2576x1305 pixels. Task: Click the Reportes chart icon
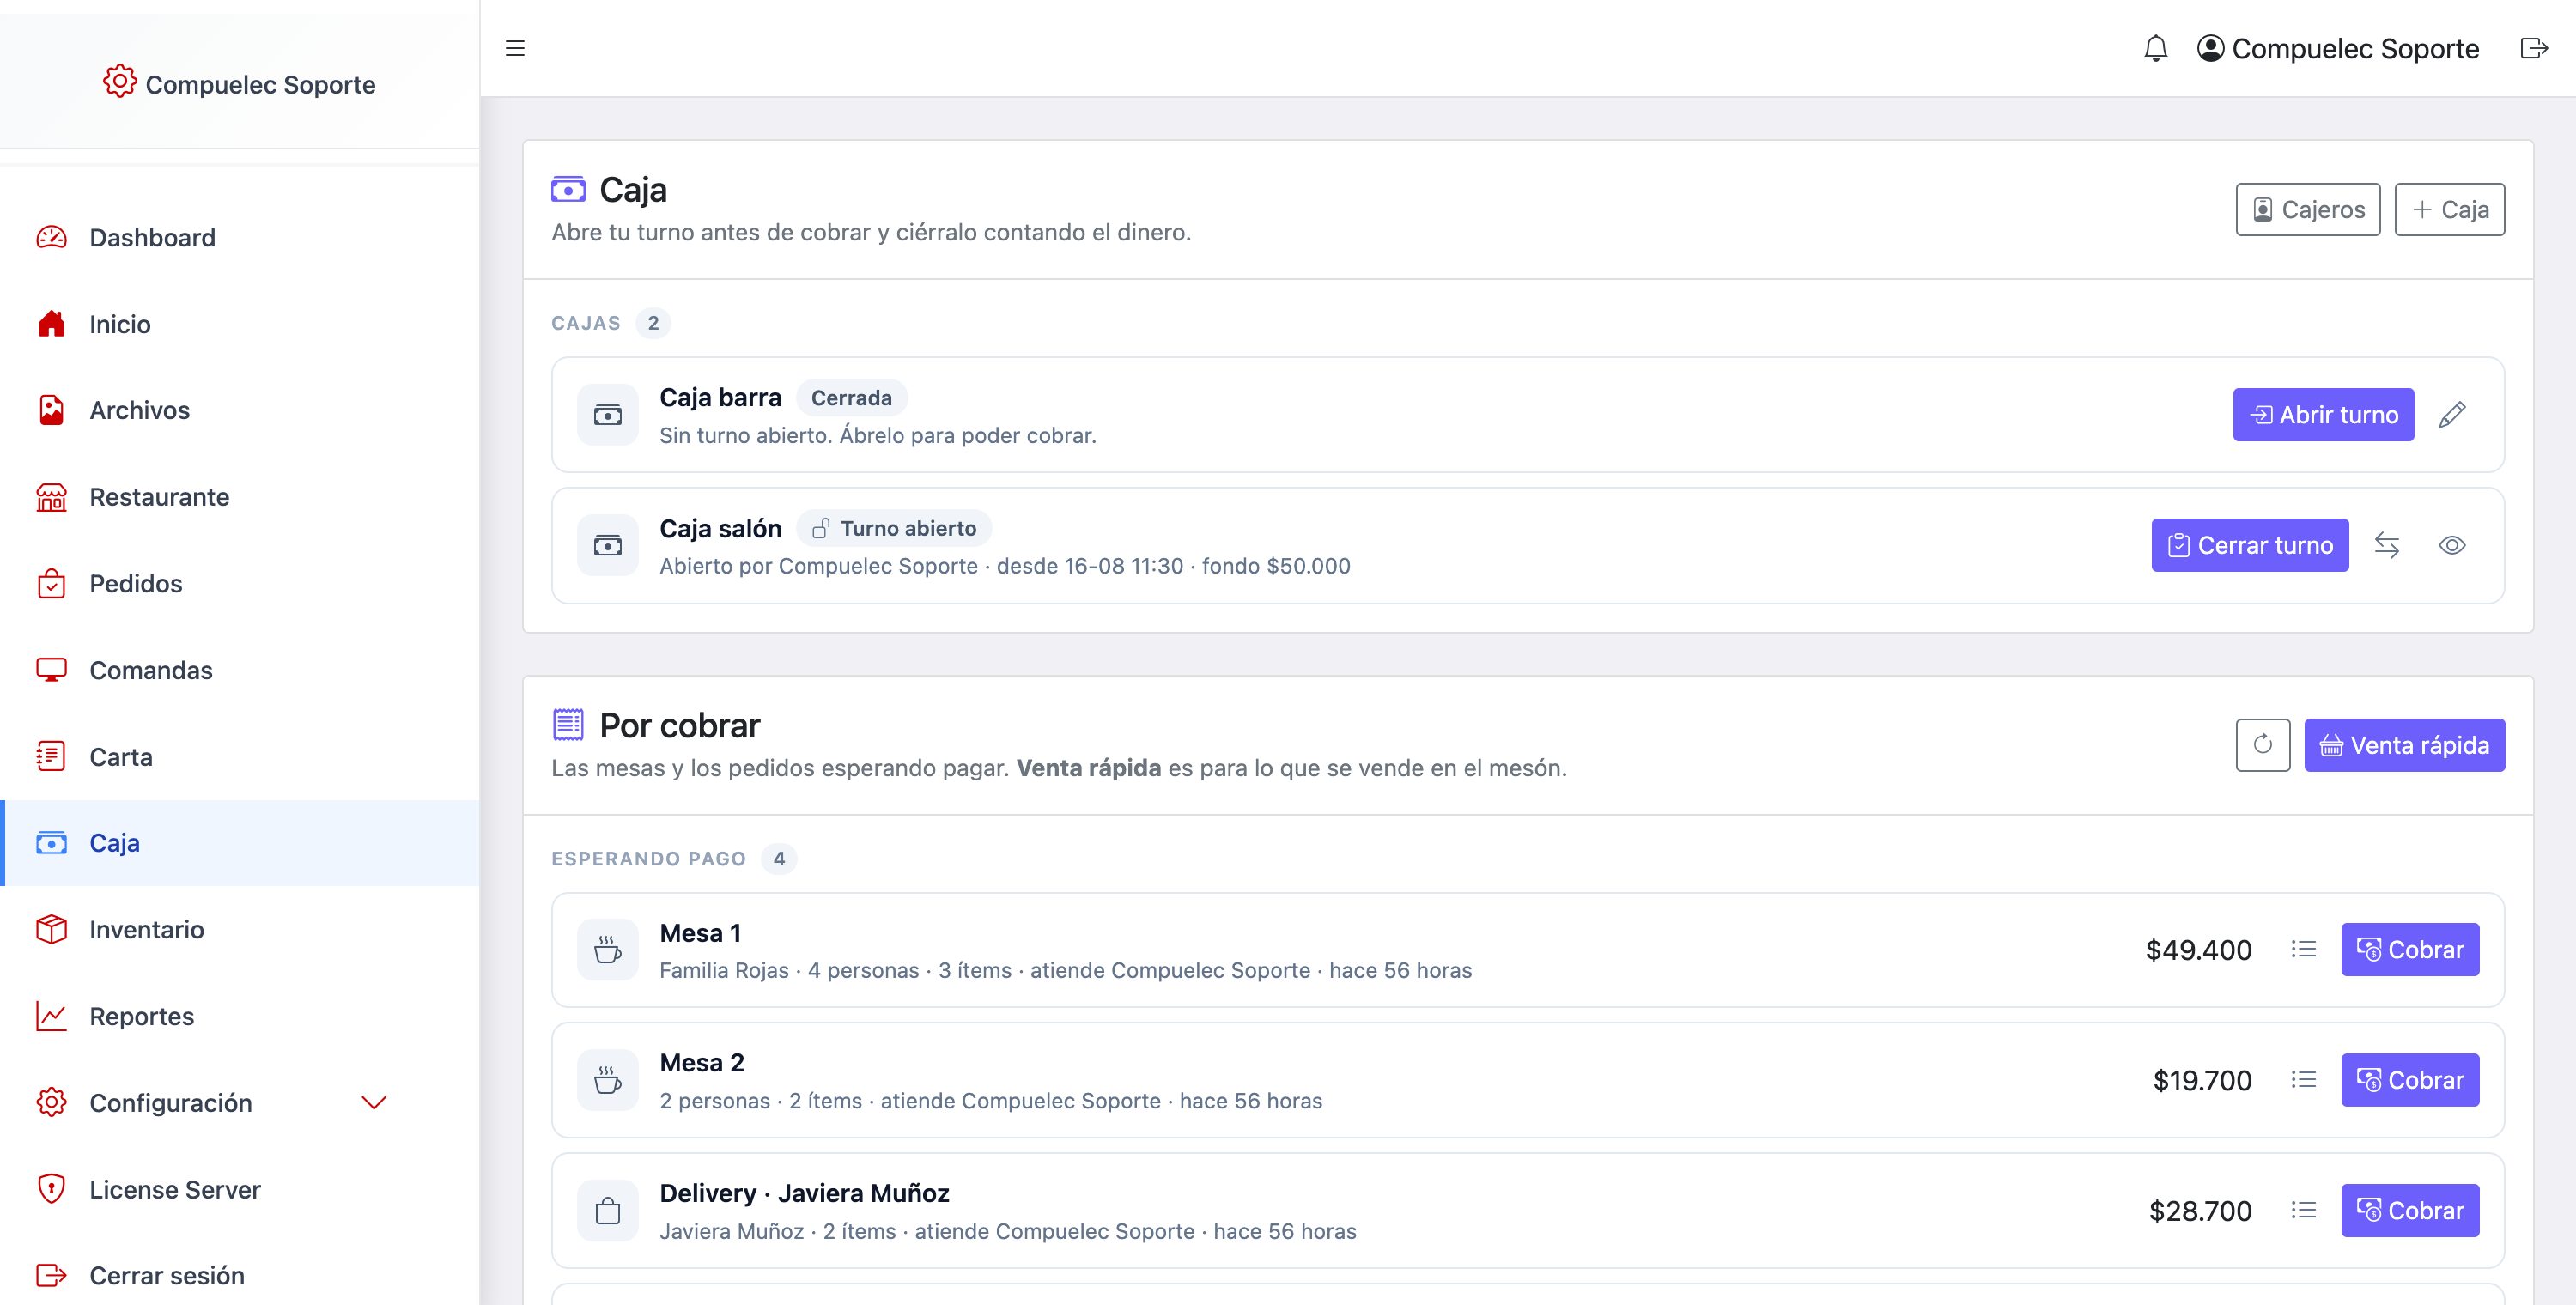click(51, 1016)
